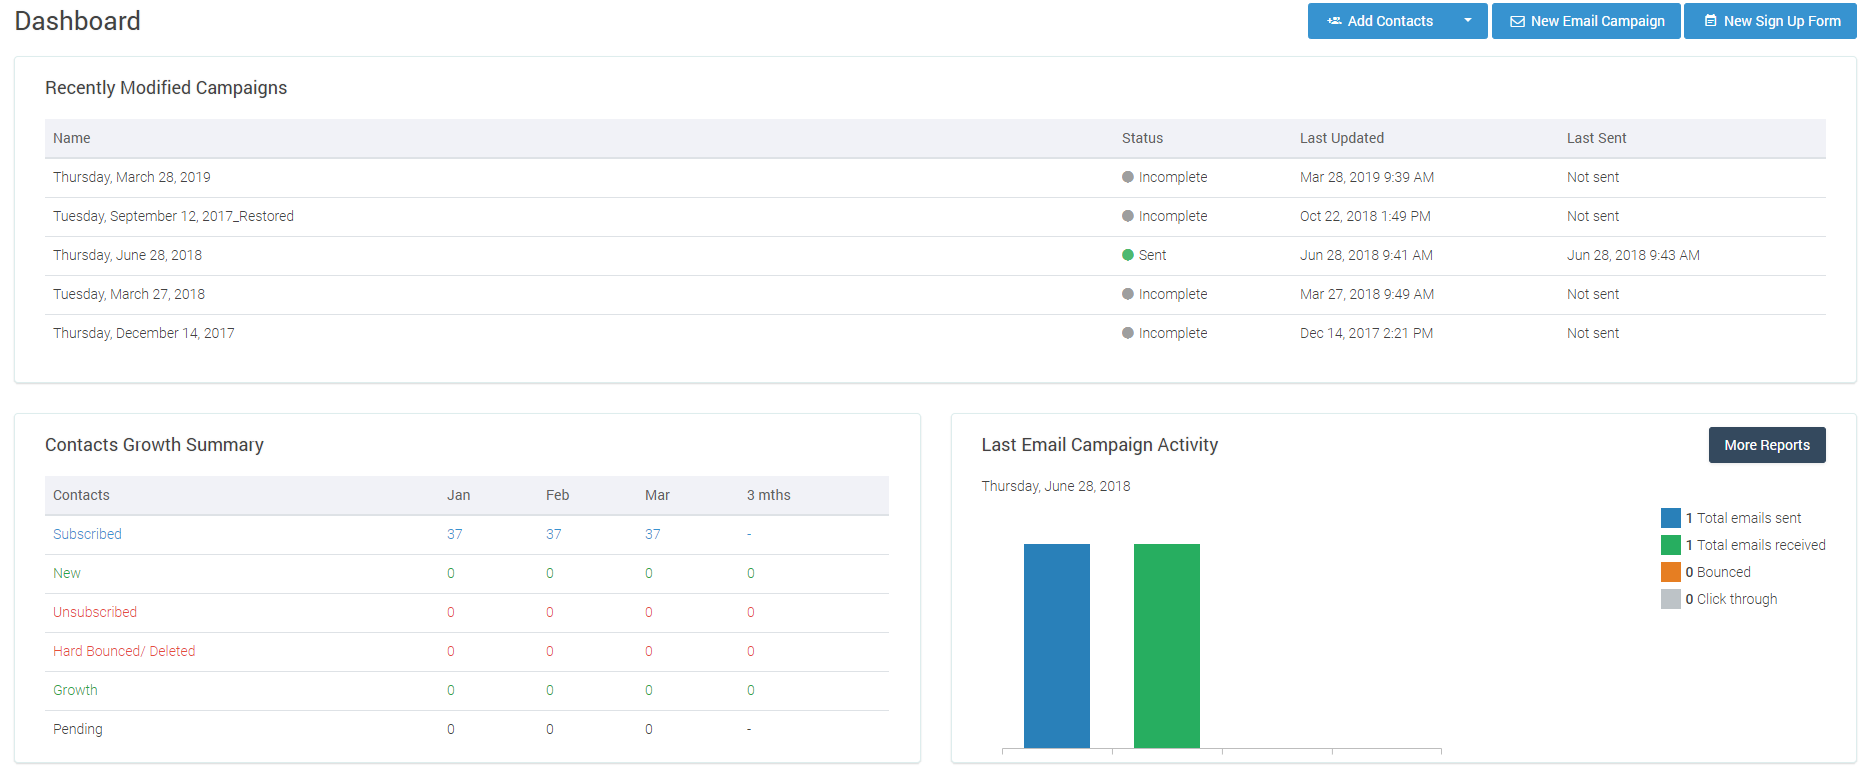
Task: Click the green Sent status dot
Action: tap(1128, 255)
